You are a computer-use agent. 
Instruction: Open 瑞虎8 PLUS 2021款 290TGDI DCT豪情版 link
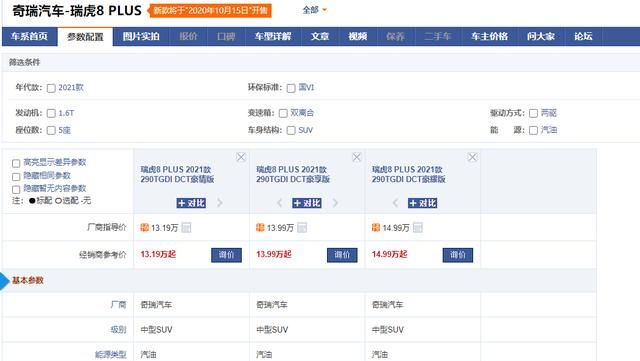pos(177,174)
